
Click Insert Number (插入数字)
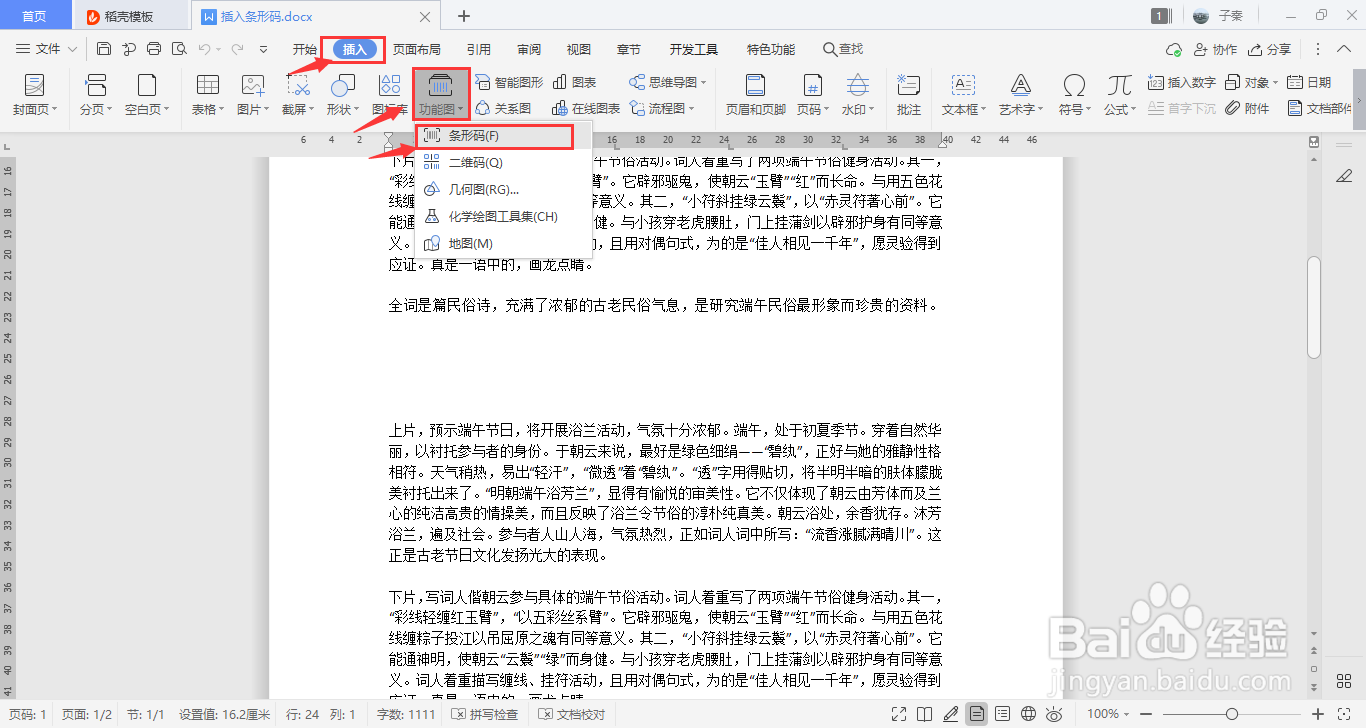(1182, 82)
